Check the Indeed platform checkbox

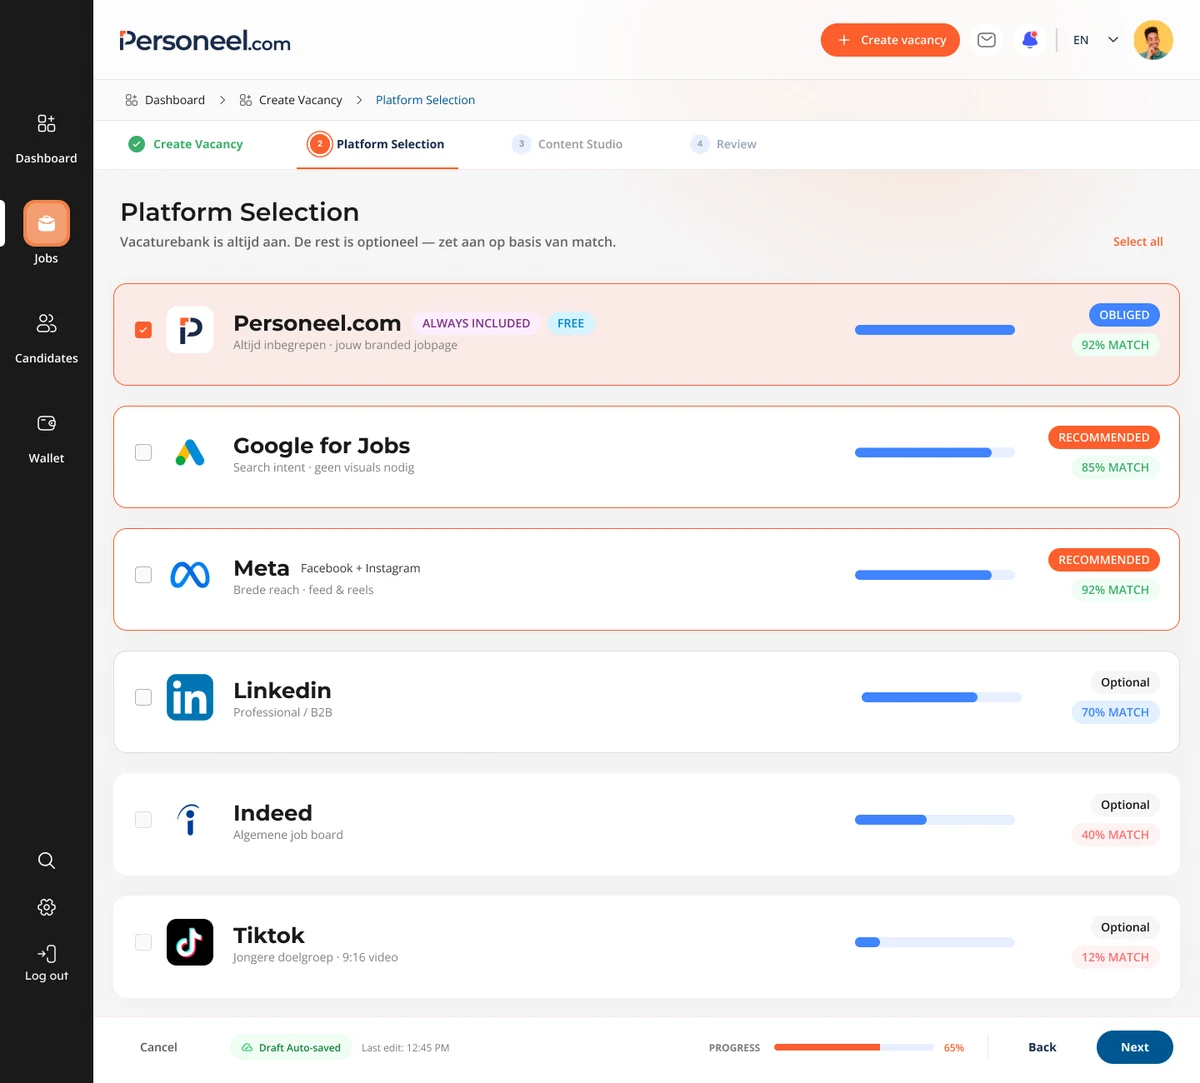point(143,820)
